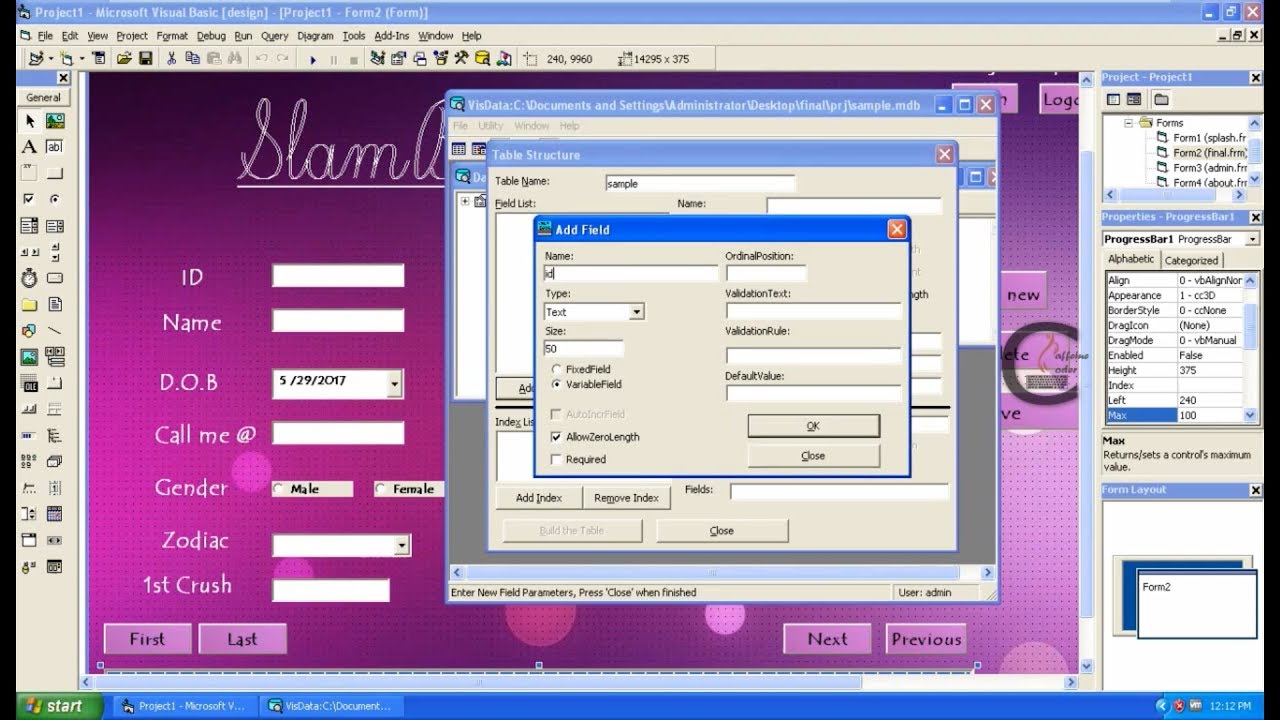Viewport: 1280px width, 720px height.
Task: Select the Image control tool
Action: click(30, 357)
